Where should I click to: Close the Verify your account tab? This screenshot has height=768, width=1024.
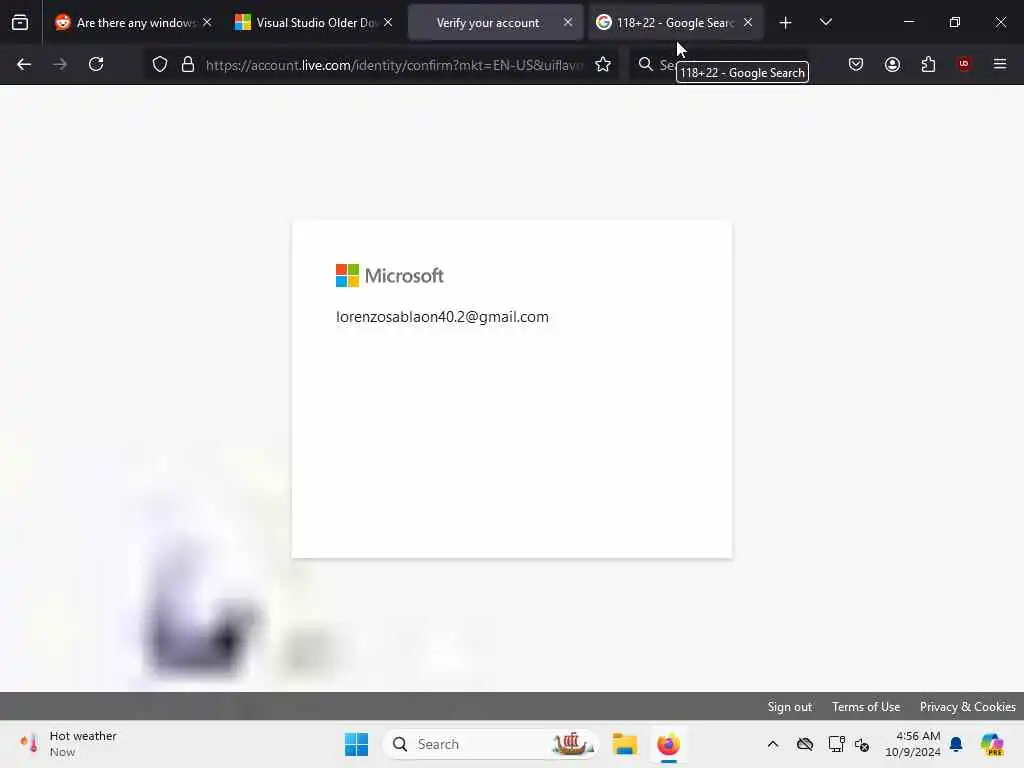[568, 22]
